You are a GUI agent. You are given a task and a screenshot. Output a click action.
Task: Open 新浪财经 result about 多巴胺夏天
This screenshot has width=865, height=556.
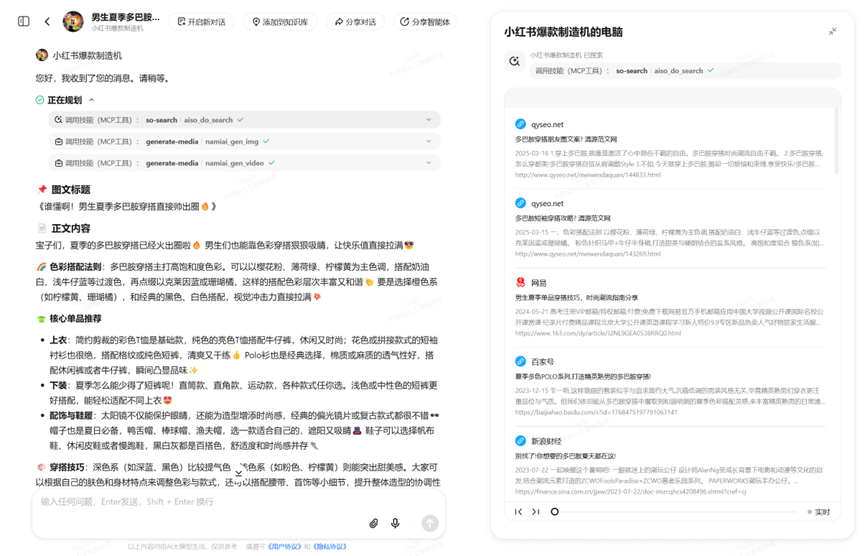565,456
